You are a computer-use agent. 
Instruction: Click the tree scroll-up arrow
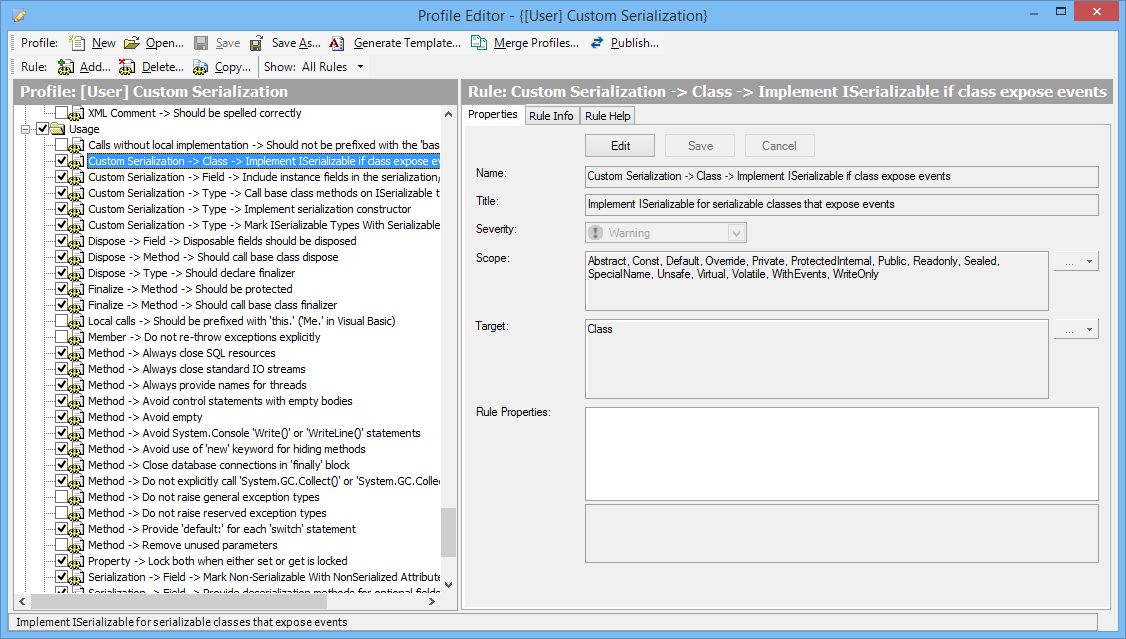pos(448,114)
